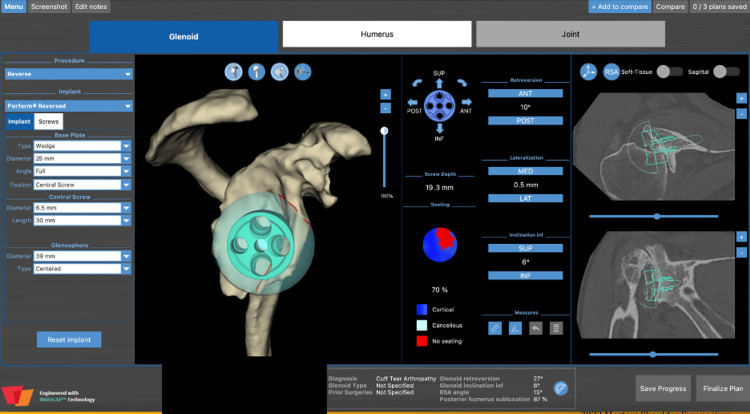Image resolution: width=750 pixels, height=414 pixels.
Task: Open the Screws sub-tab
Action: pos(48,121)
